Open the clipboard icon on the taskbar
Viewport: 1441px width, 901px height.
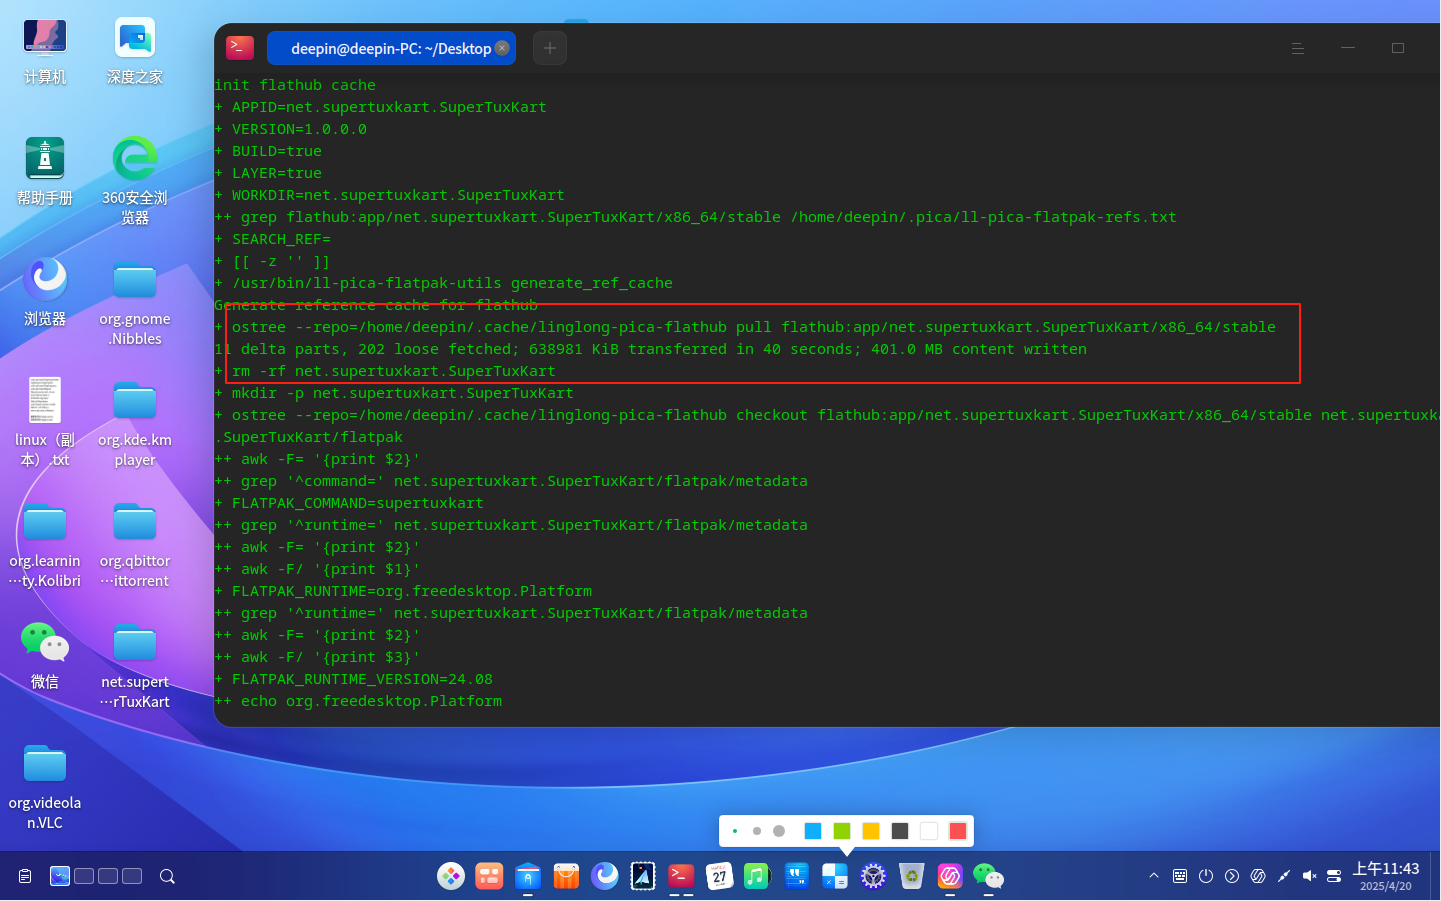(26, 876)
